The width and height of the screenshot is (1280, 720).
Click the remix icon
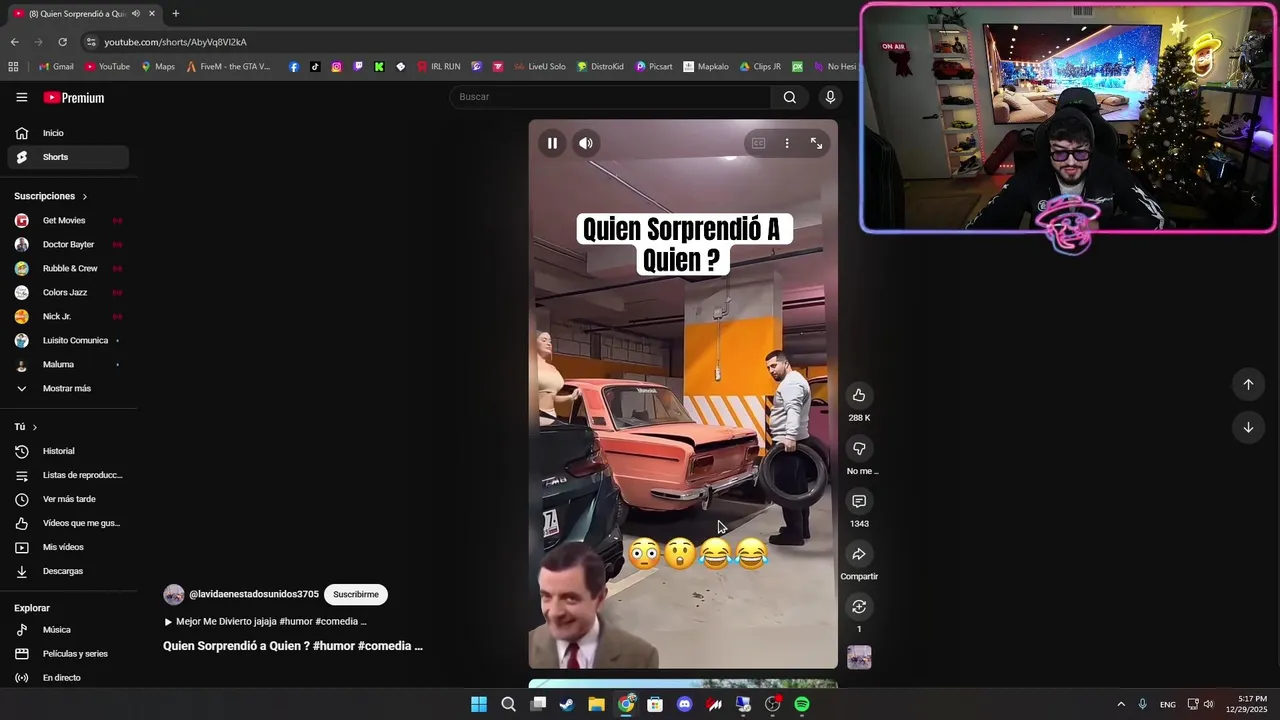click(x=859, y=607)
